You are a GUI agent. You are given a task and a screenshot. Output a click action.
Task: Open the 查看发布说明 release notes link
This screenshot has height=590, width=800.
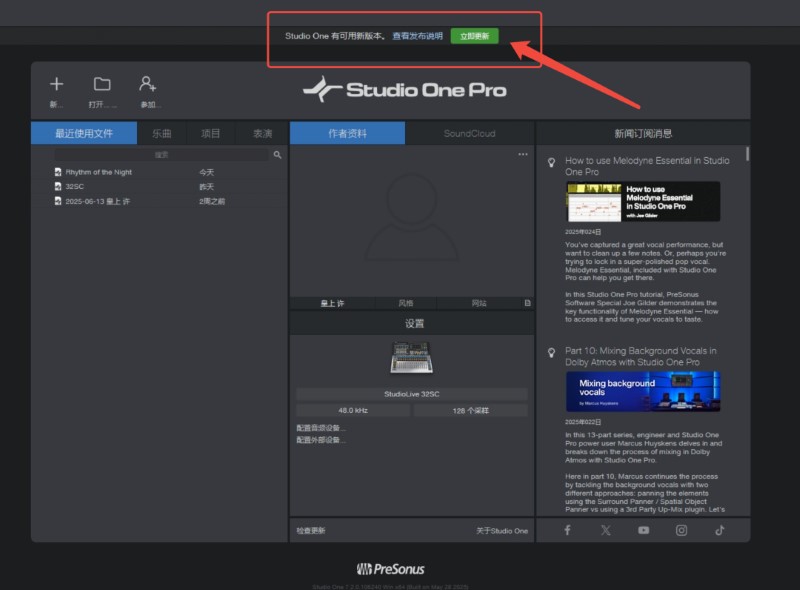[x=417, y=36]
